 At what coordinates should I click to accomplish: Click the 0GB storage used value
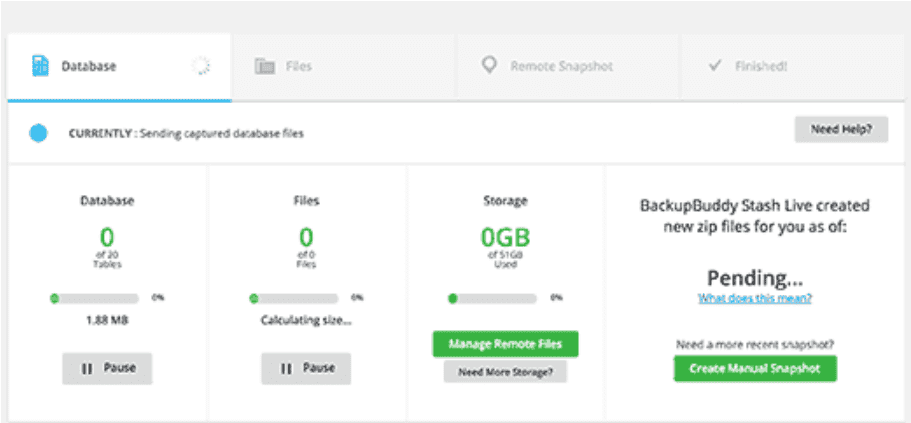click(x=505, y=237)
